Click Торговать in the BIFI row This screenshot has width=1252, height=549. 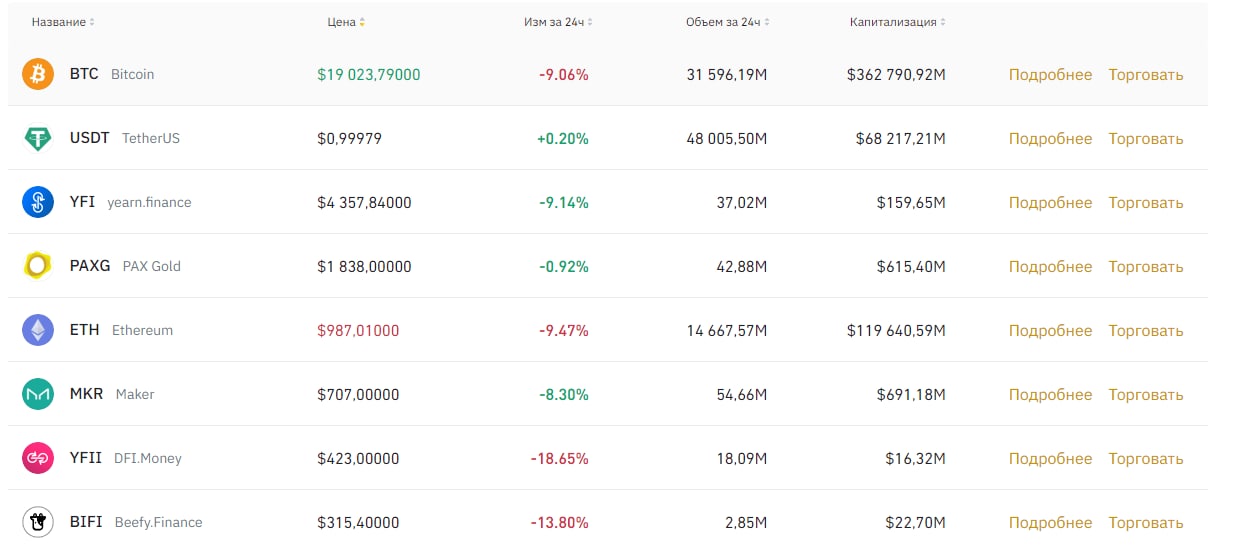[x=1145, y=523]
